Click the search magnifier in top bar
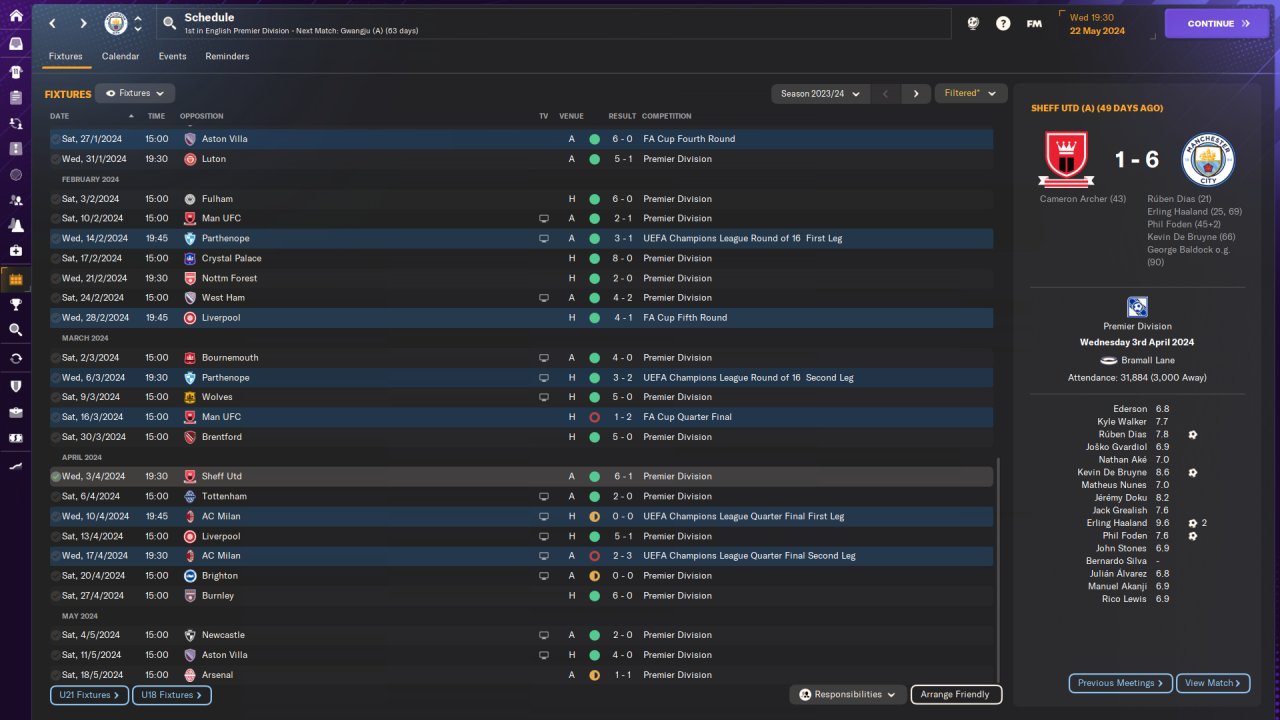1280x720 pixels. 170,23
